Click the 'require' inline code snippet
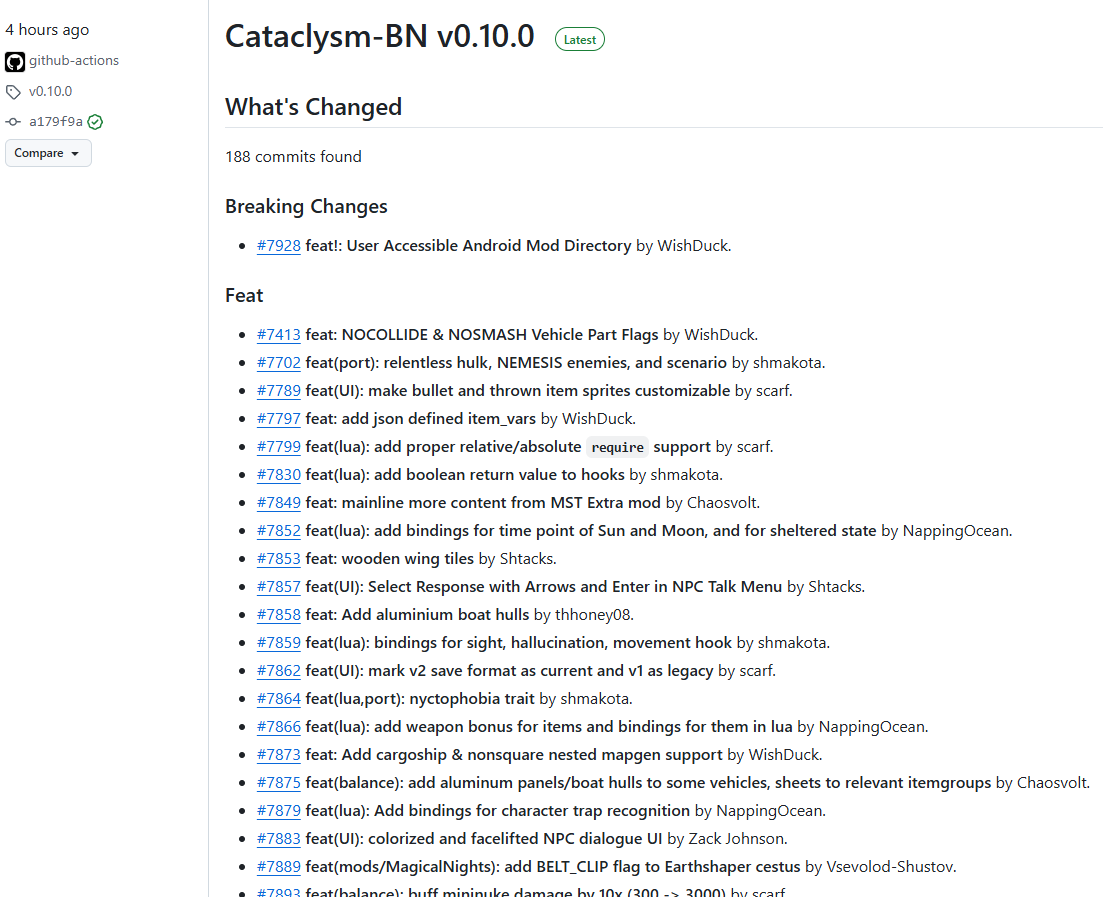This screenshot has height=897, width=1112. point(618,447)
